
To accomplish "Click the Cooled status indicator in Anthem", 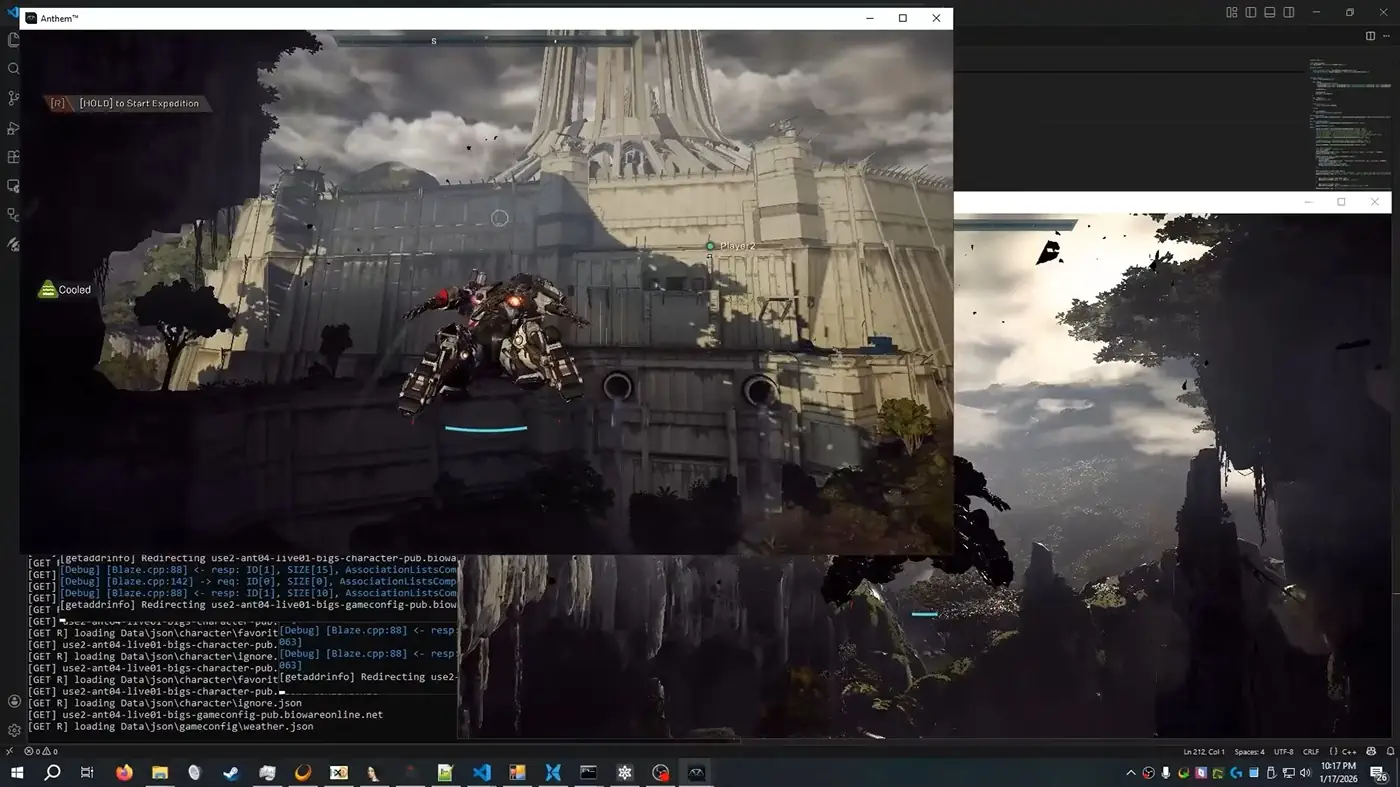I will pyautogui.click(x=65, y=290).
